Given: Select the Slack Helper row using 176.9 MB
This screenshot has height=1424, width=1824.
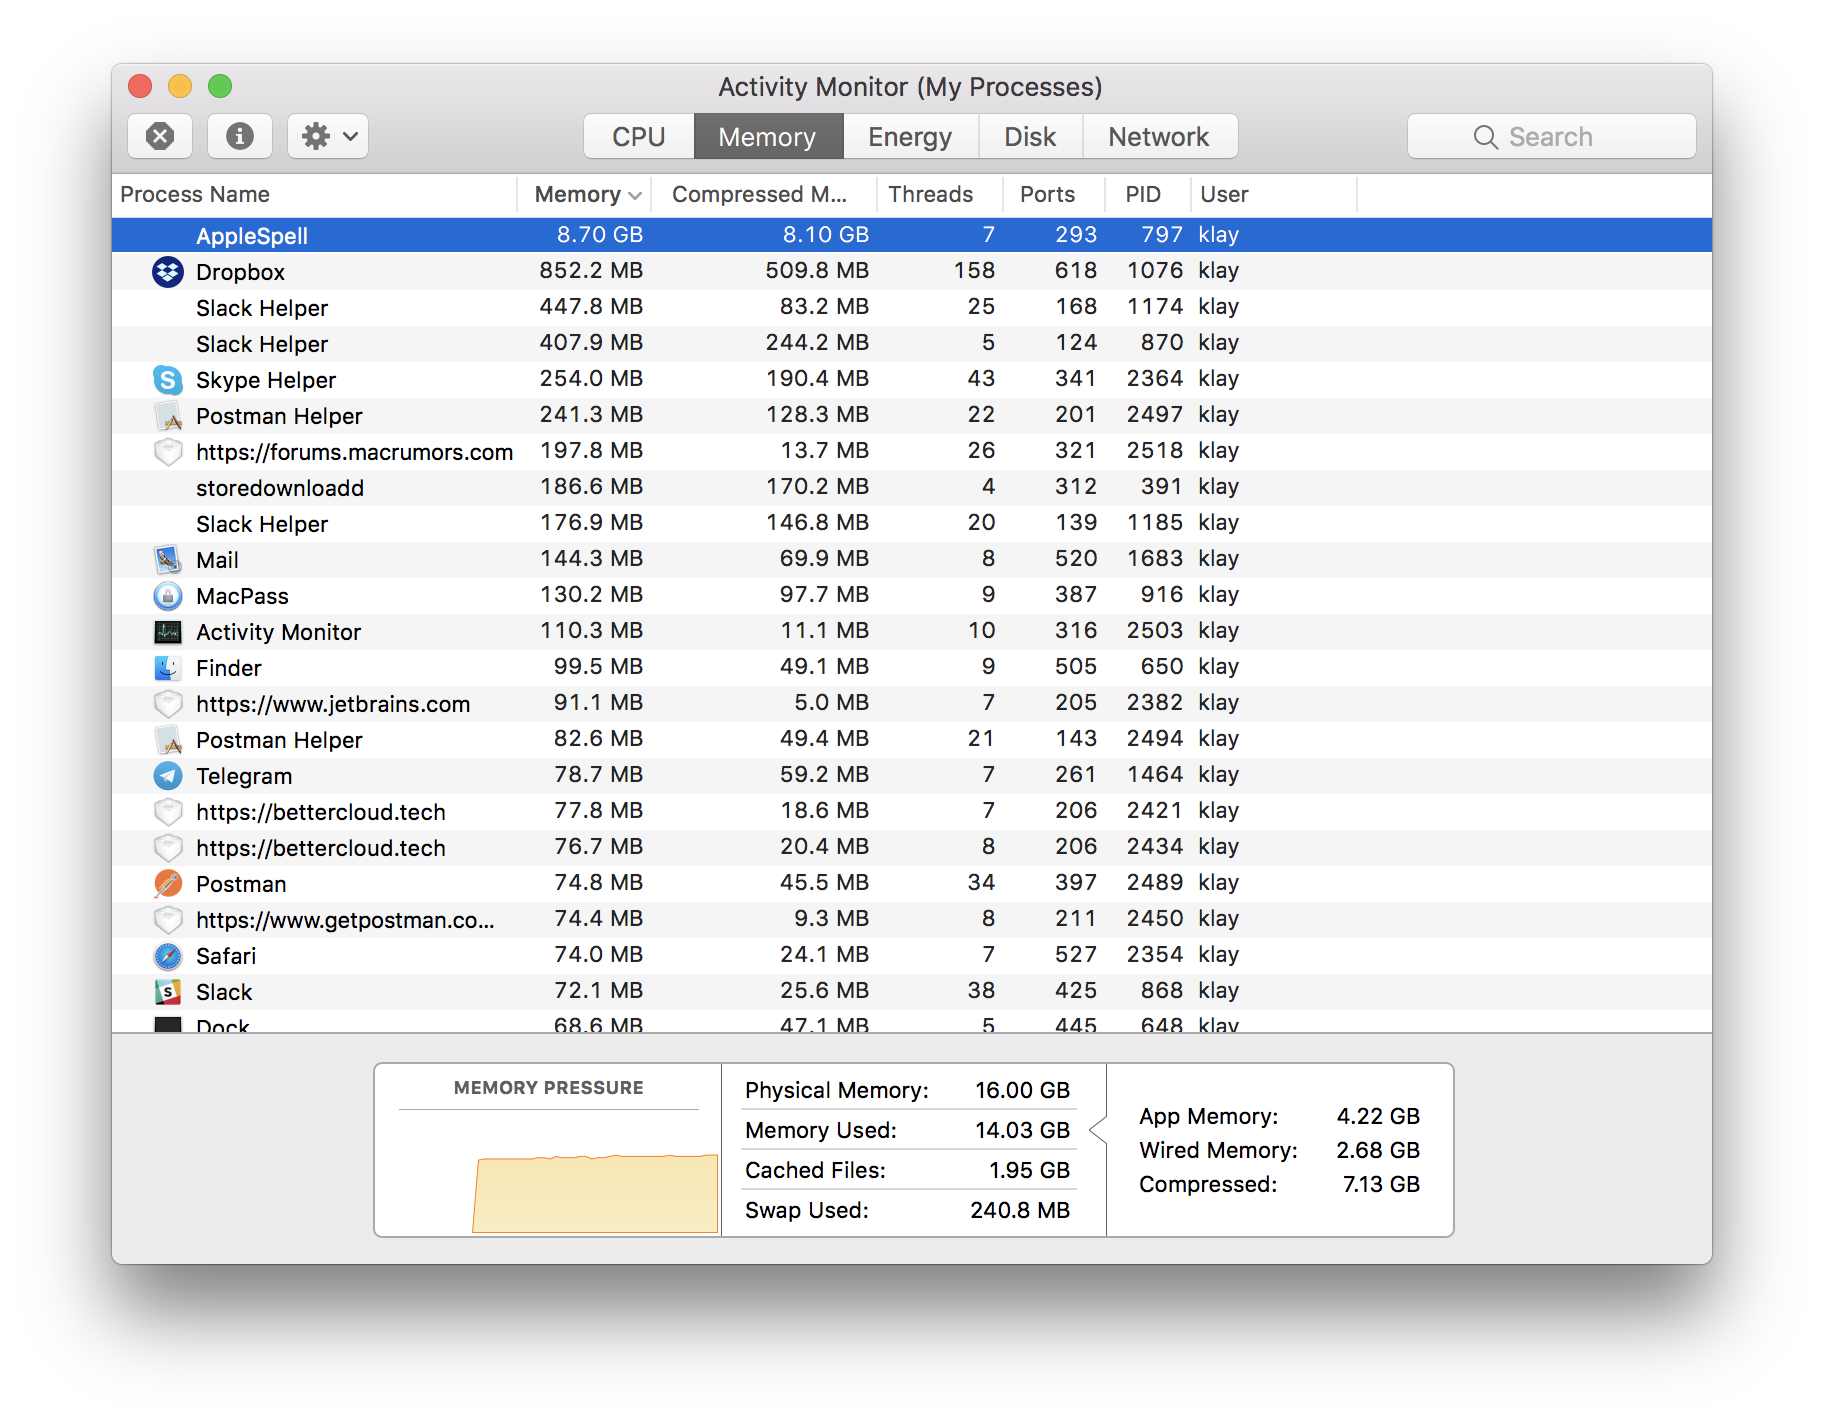Looking at the screenshot, I should [911, 523].
